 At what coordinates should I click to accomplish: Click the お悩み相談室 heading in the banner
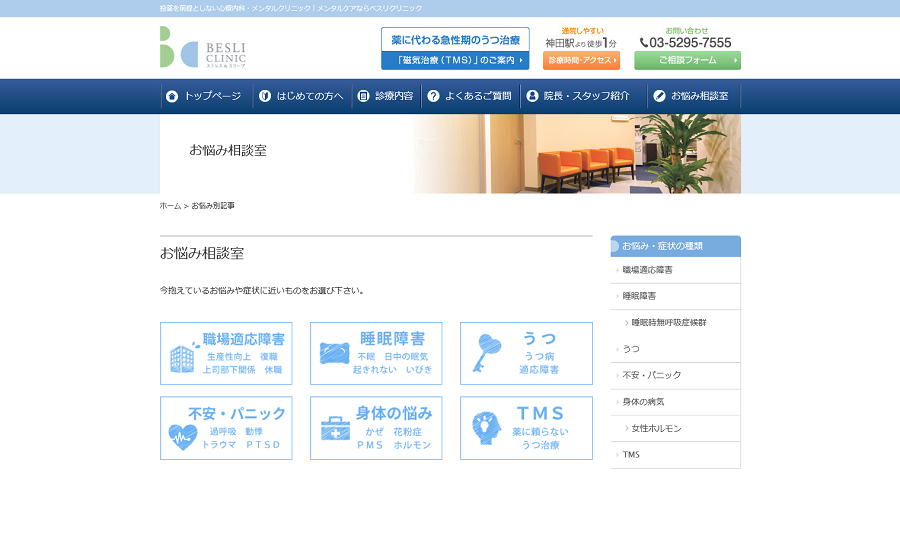pos(228,150)
